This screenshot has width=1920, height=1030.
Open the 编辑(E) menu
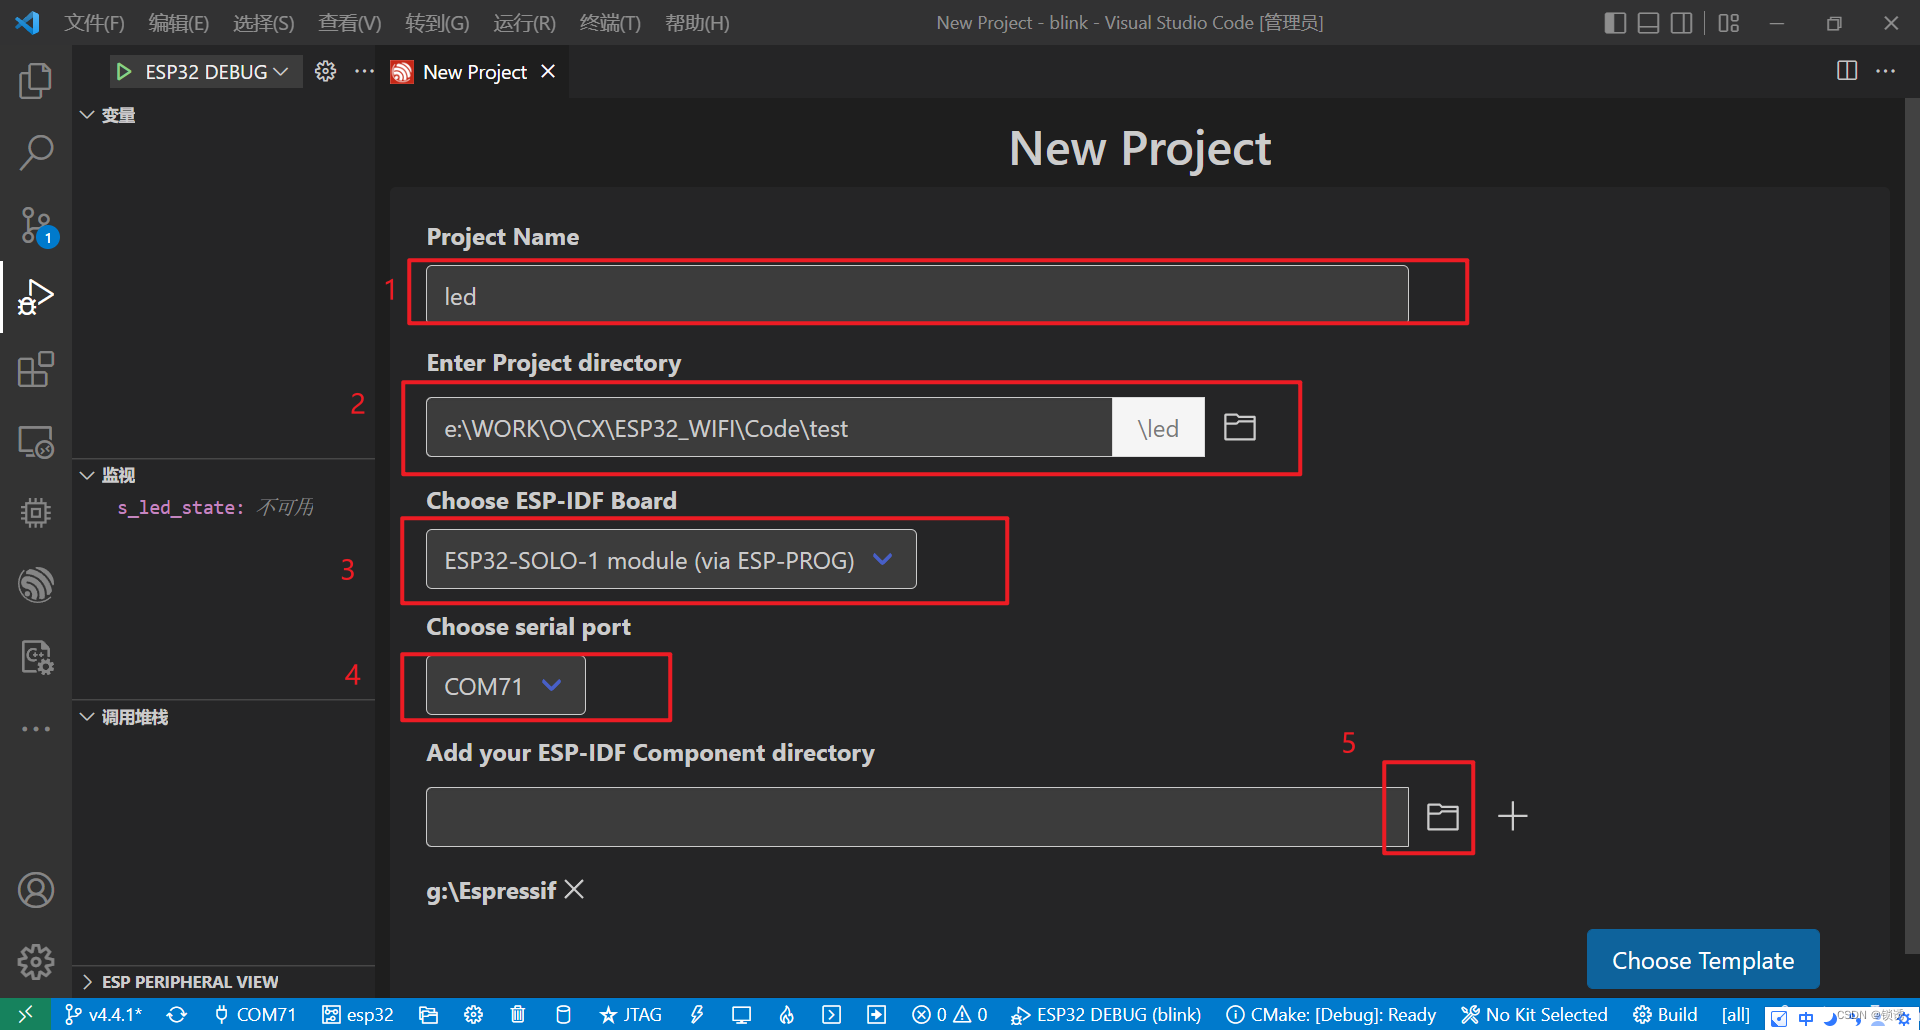coord(179,23)
